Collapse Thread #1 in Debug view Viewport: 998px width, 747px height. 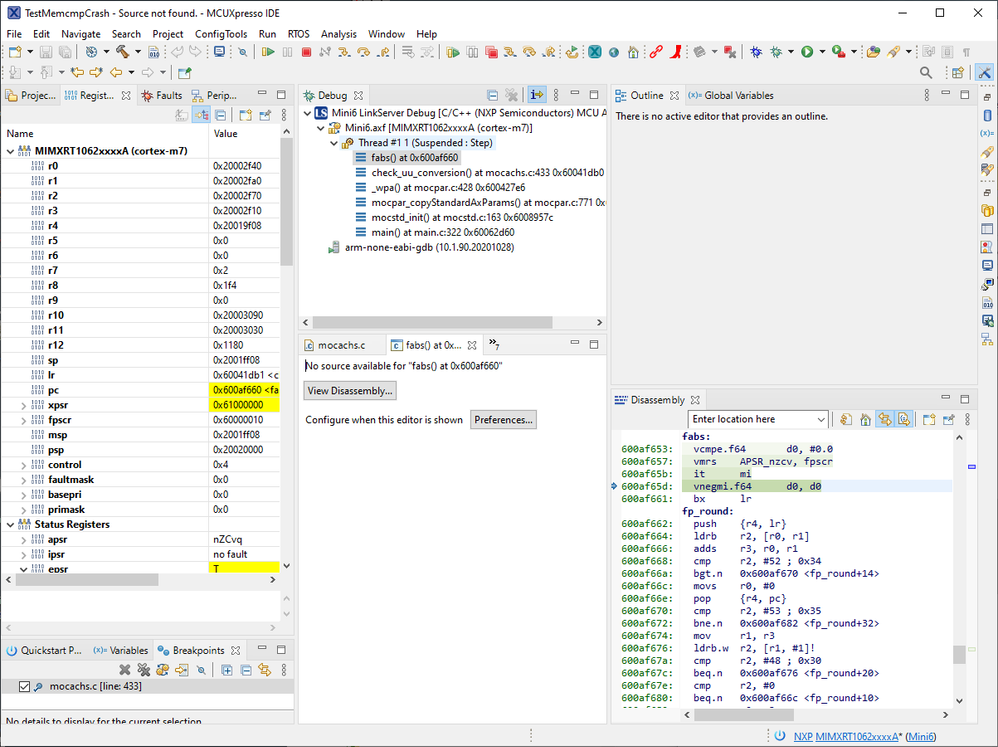point(334,143)
